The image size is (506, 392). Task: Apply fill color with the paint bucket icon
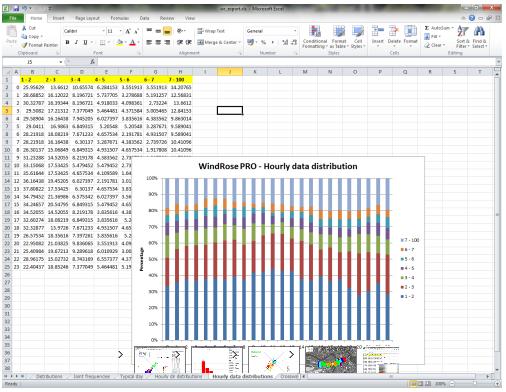(120, 43)
